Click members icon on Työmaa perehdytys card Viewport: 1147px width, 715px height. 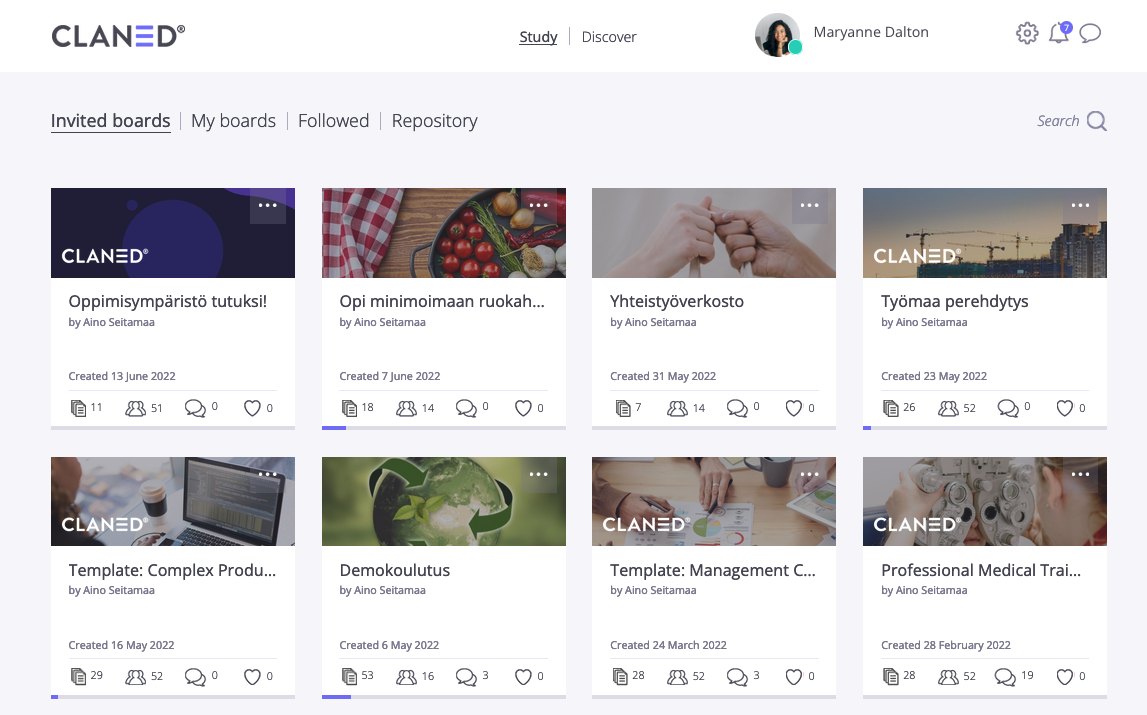coord(948,408)
